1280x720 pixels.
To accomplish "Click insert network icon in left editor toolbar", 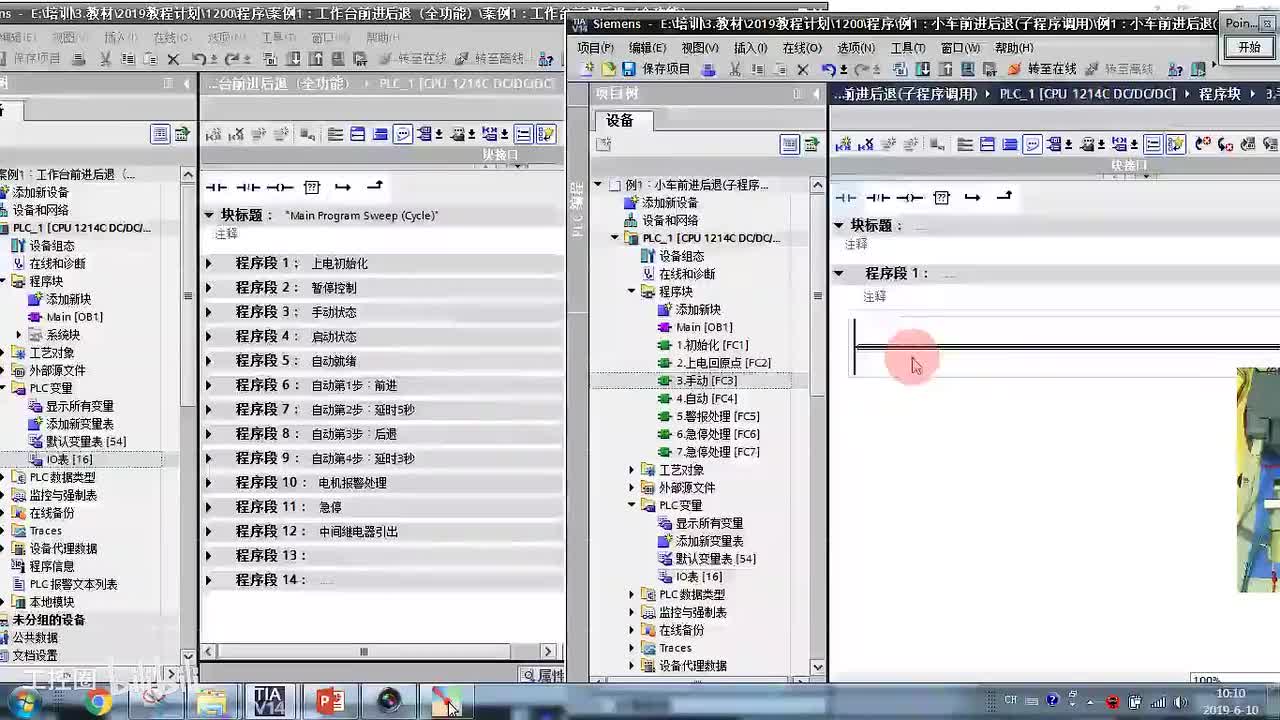I will [x=214, y=134].
